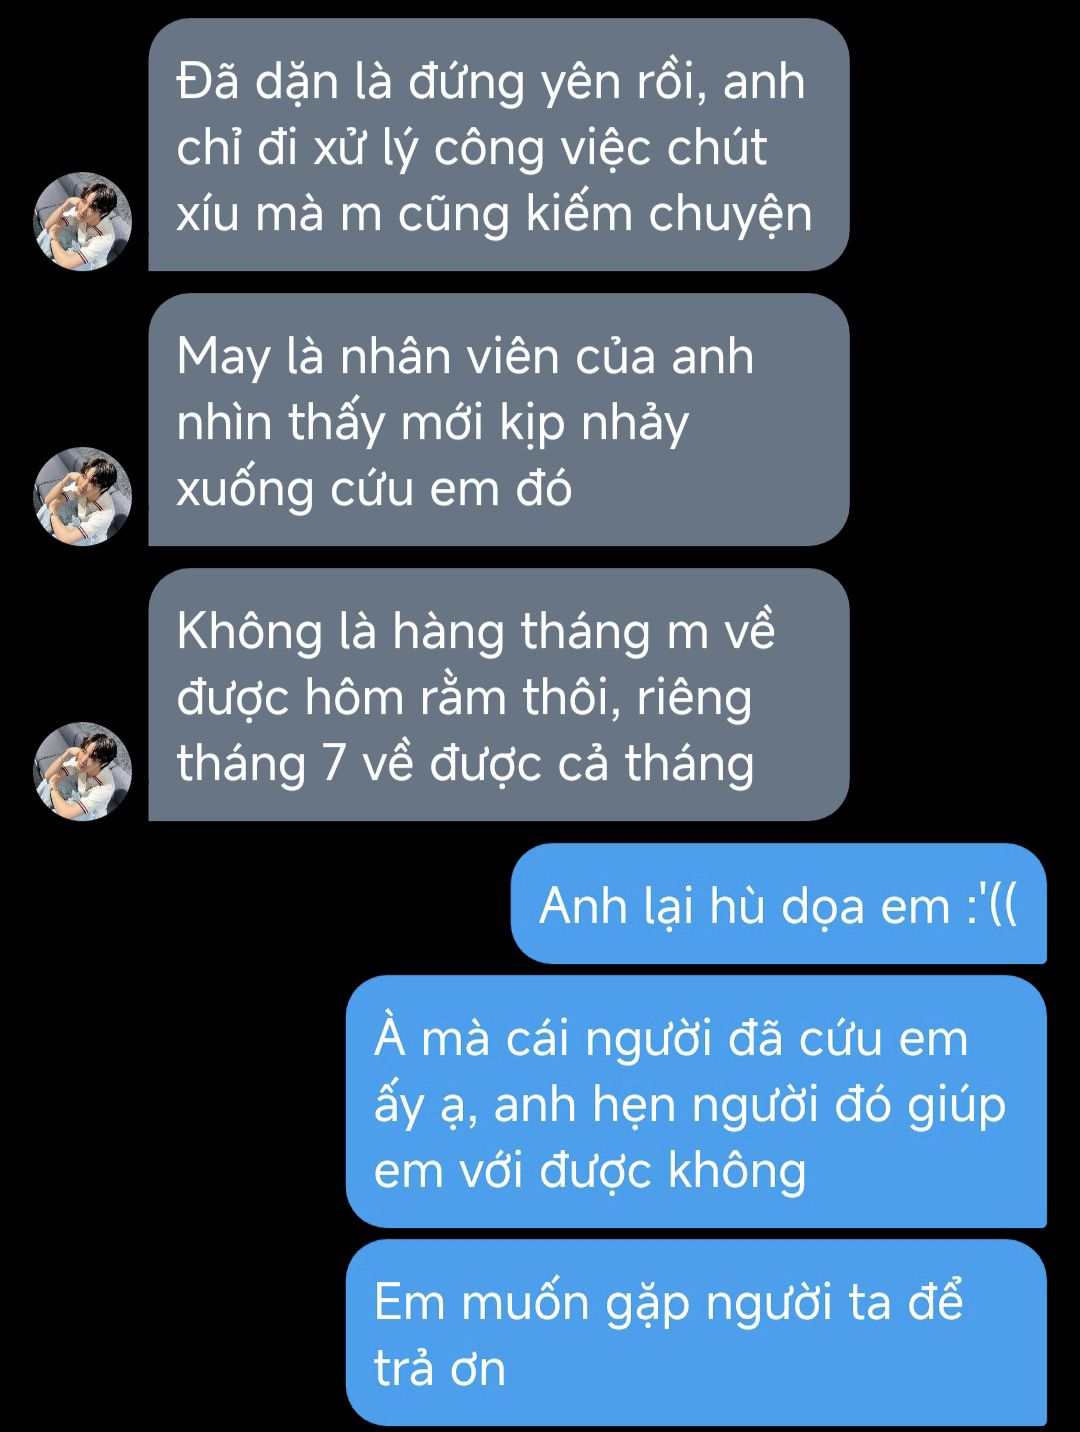
Task: Tap the 'Không là hàng tháng m về' bubble
Action: tap(499, 695)
